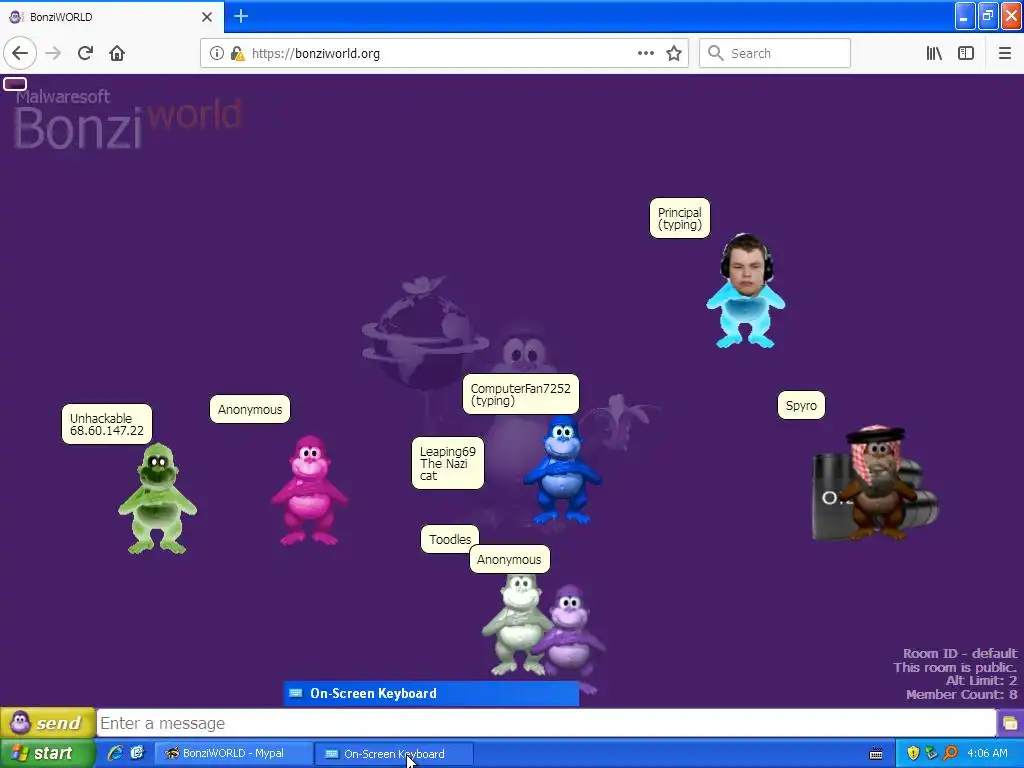Click the Principal character with headphones
The height and width of the screenshot is (768, 1024).
pos(745,291)
